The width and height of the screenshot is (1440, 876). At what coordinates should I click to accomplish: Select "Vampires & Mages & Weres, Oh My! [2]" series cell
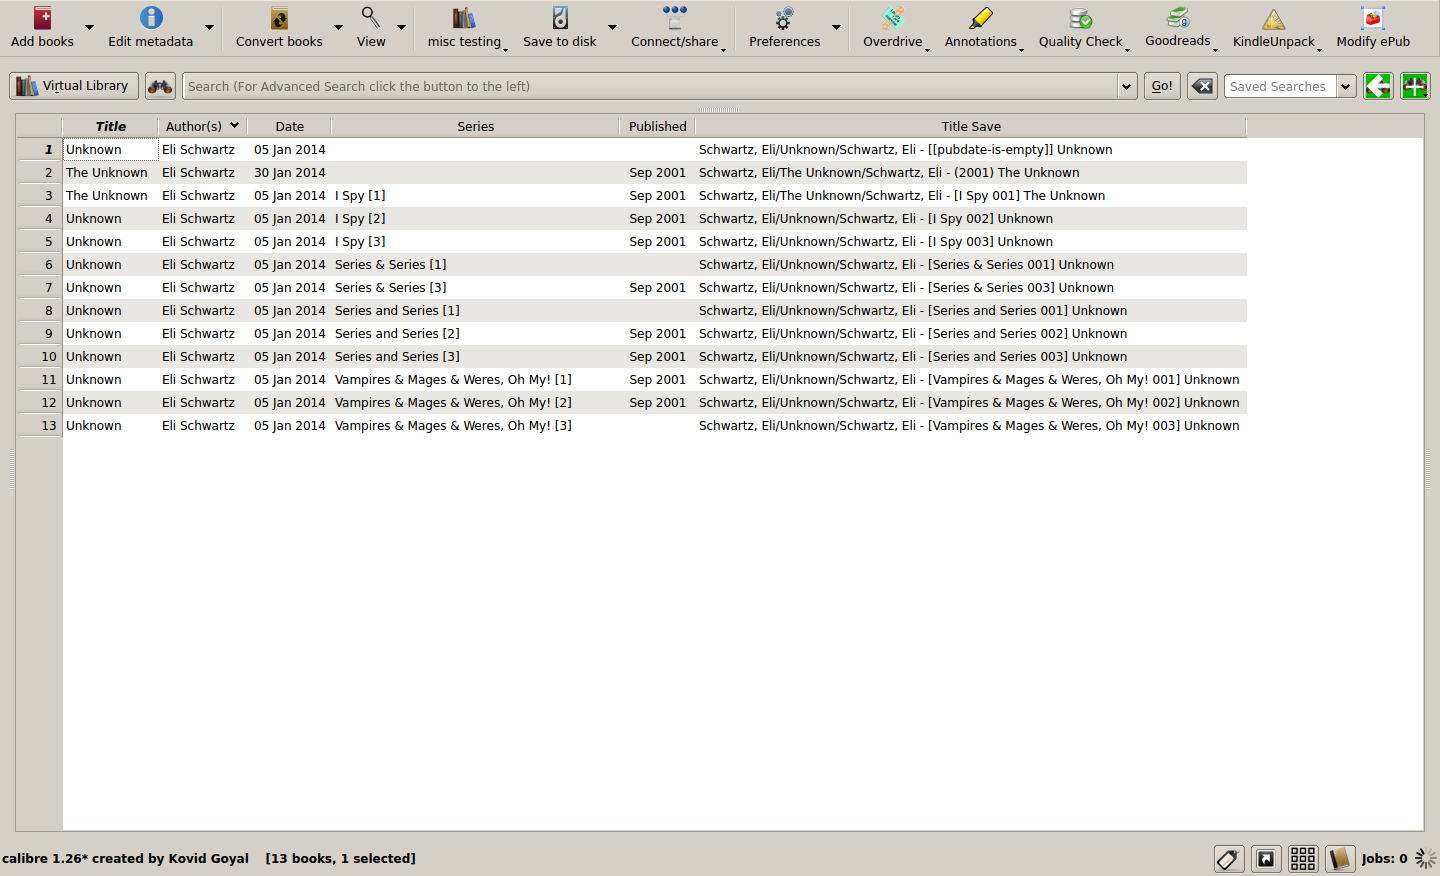tap(476, 403)
